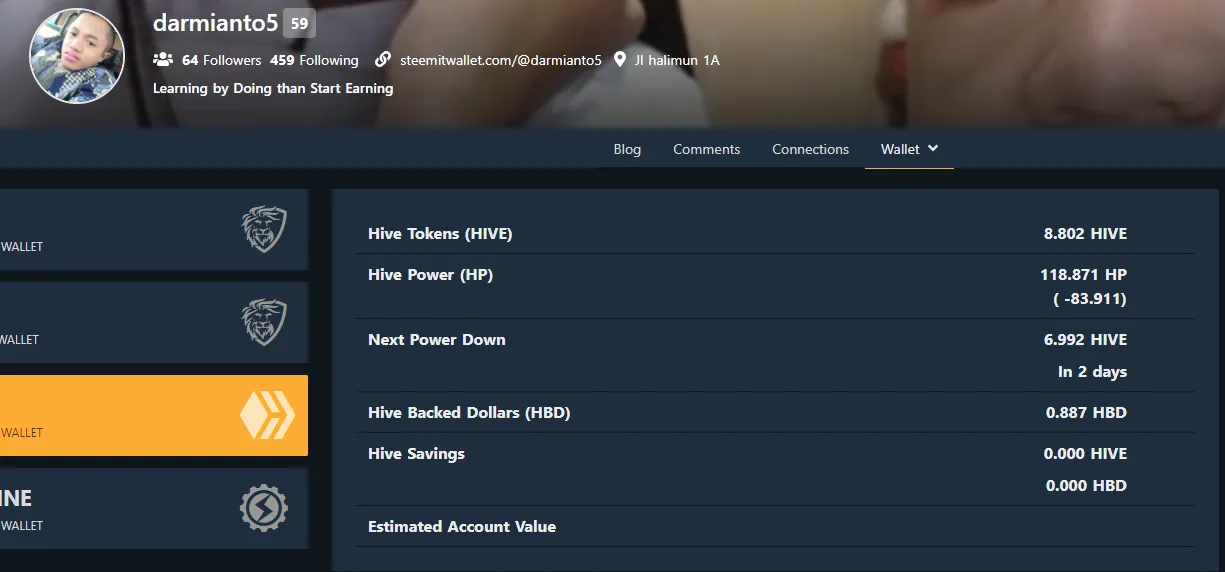Open the 64 Followers list

click(x=222, y=60)
